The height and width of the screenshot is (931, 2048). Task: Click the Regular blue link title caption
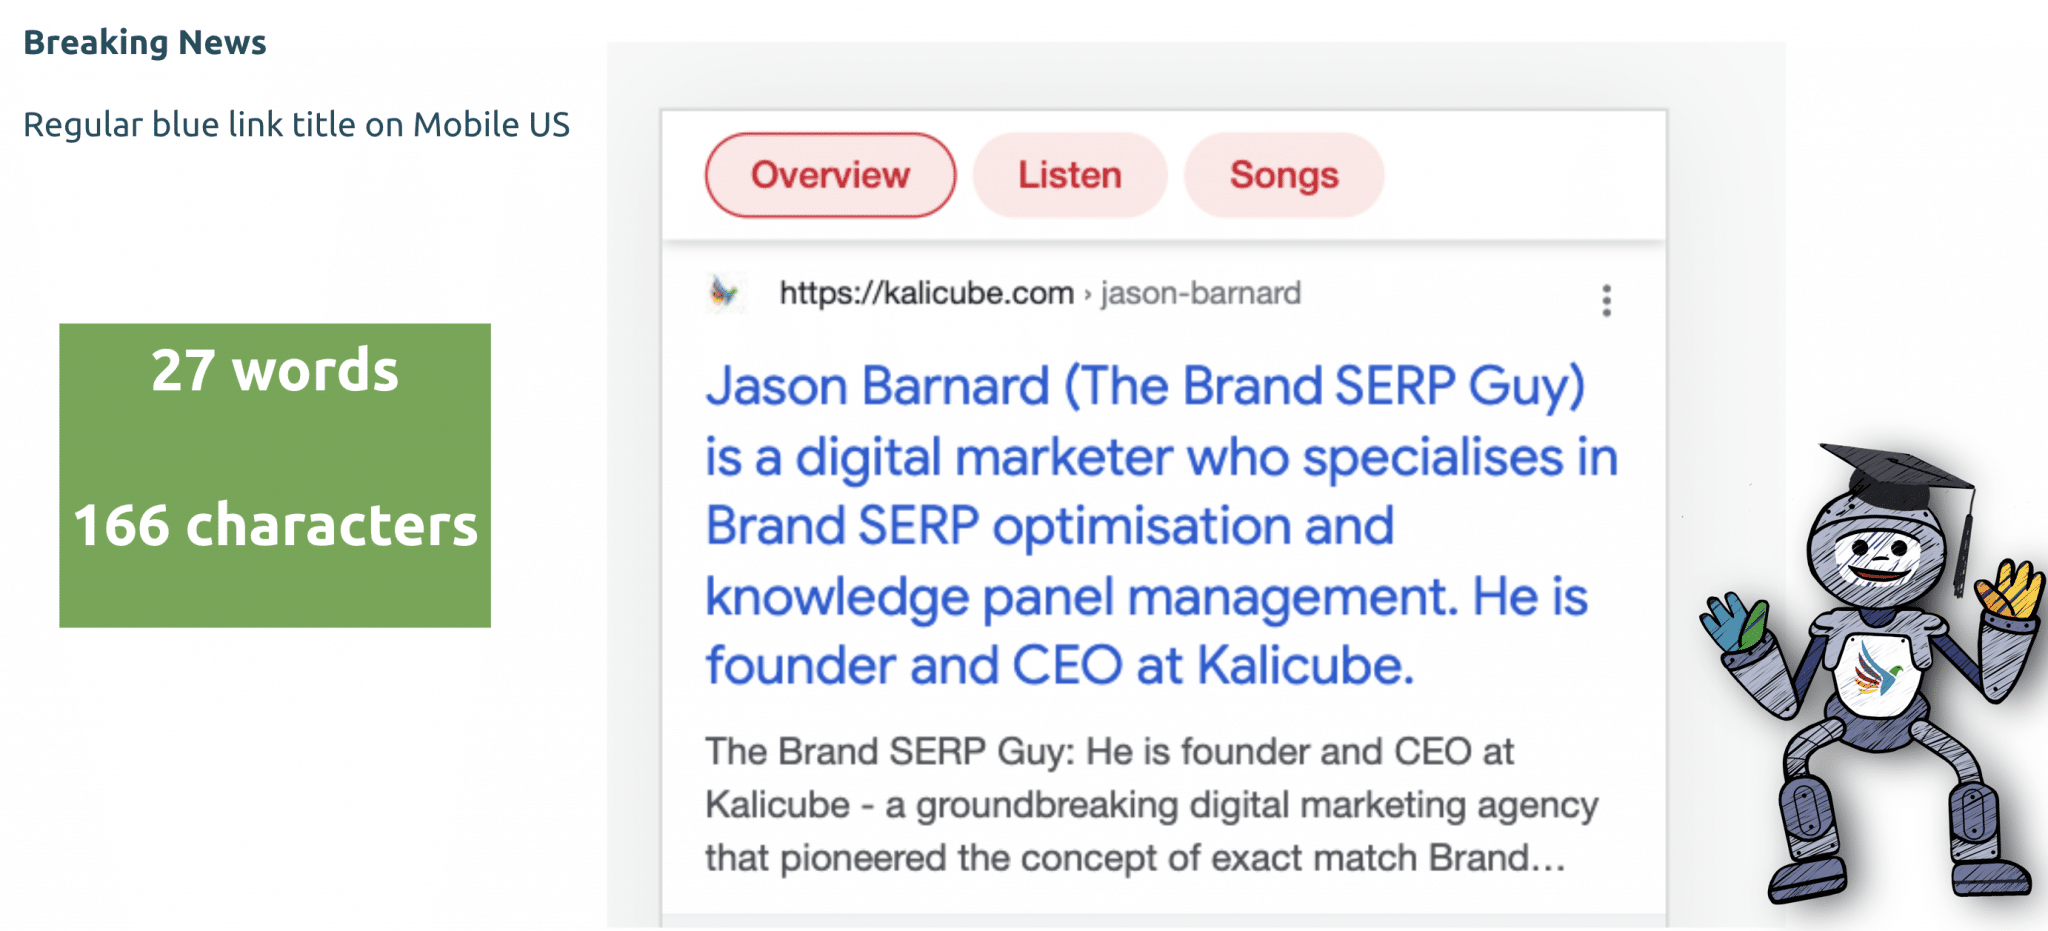(296, 125)
